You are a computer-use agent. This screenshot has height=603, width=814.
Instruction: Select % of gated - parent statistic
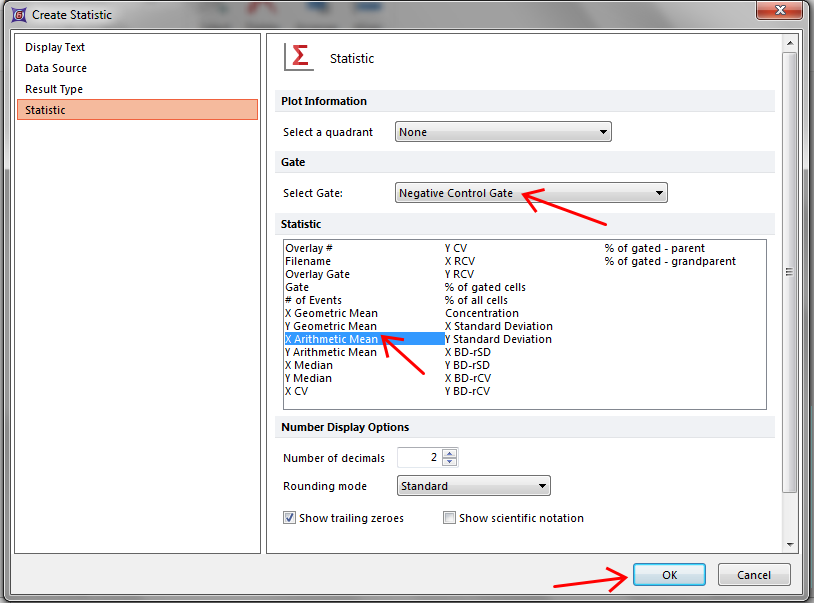click(x=654, y=248)
